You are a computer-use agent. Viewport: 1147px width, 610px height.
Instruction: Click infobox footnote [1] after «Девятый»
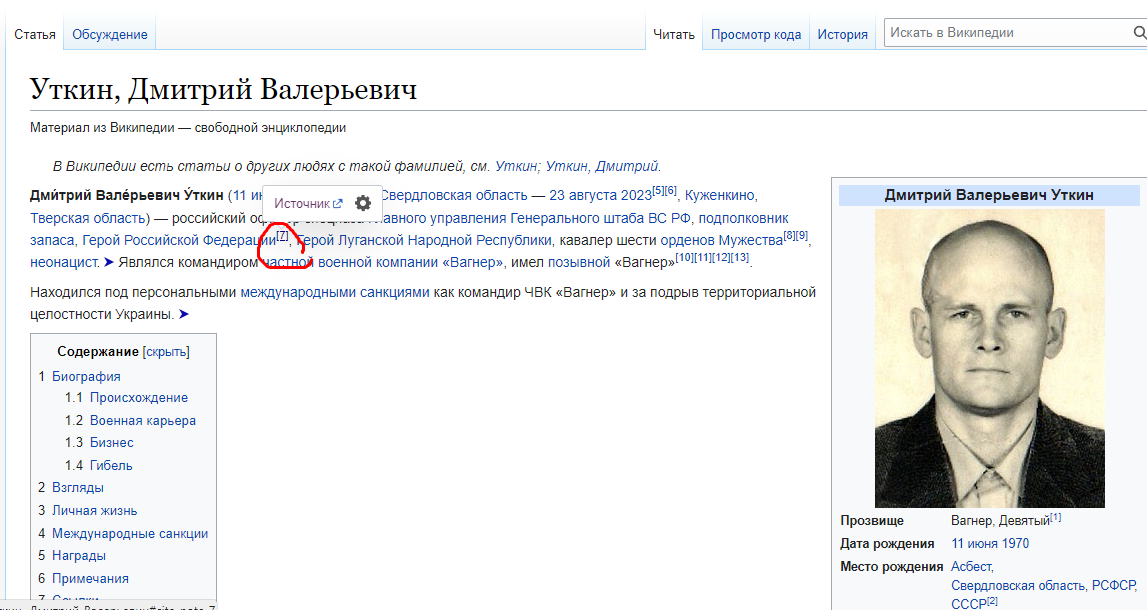[x=1056, y=517]
